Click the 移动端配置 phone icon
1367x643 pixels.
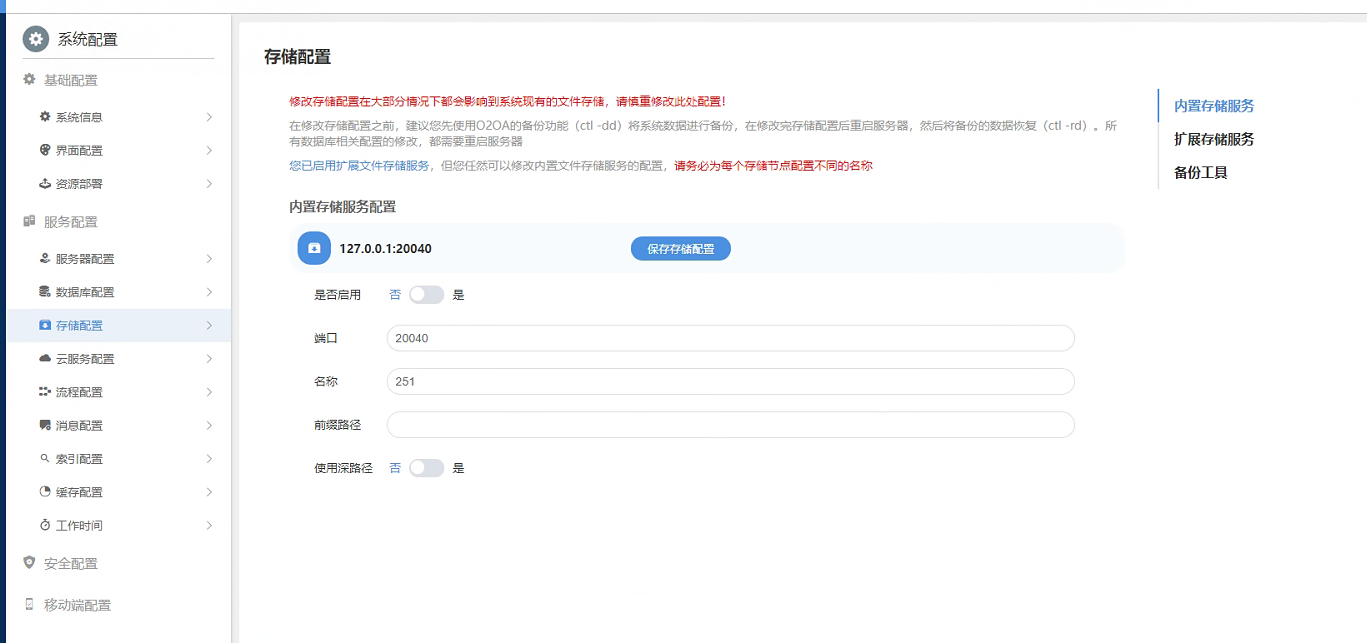tap(29, 605)
